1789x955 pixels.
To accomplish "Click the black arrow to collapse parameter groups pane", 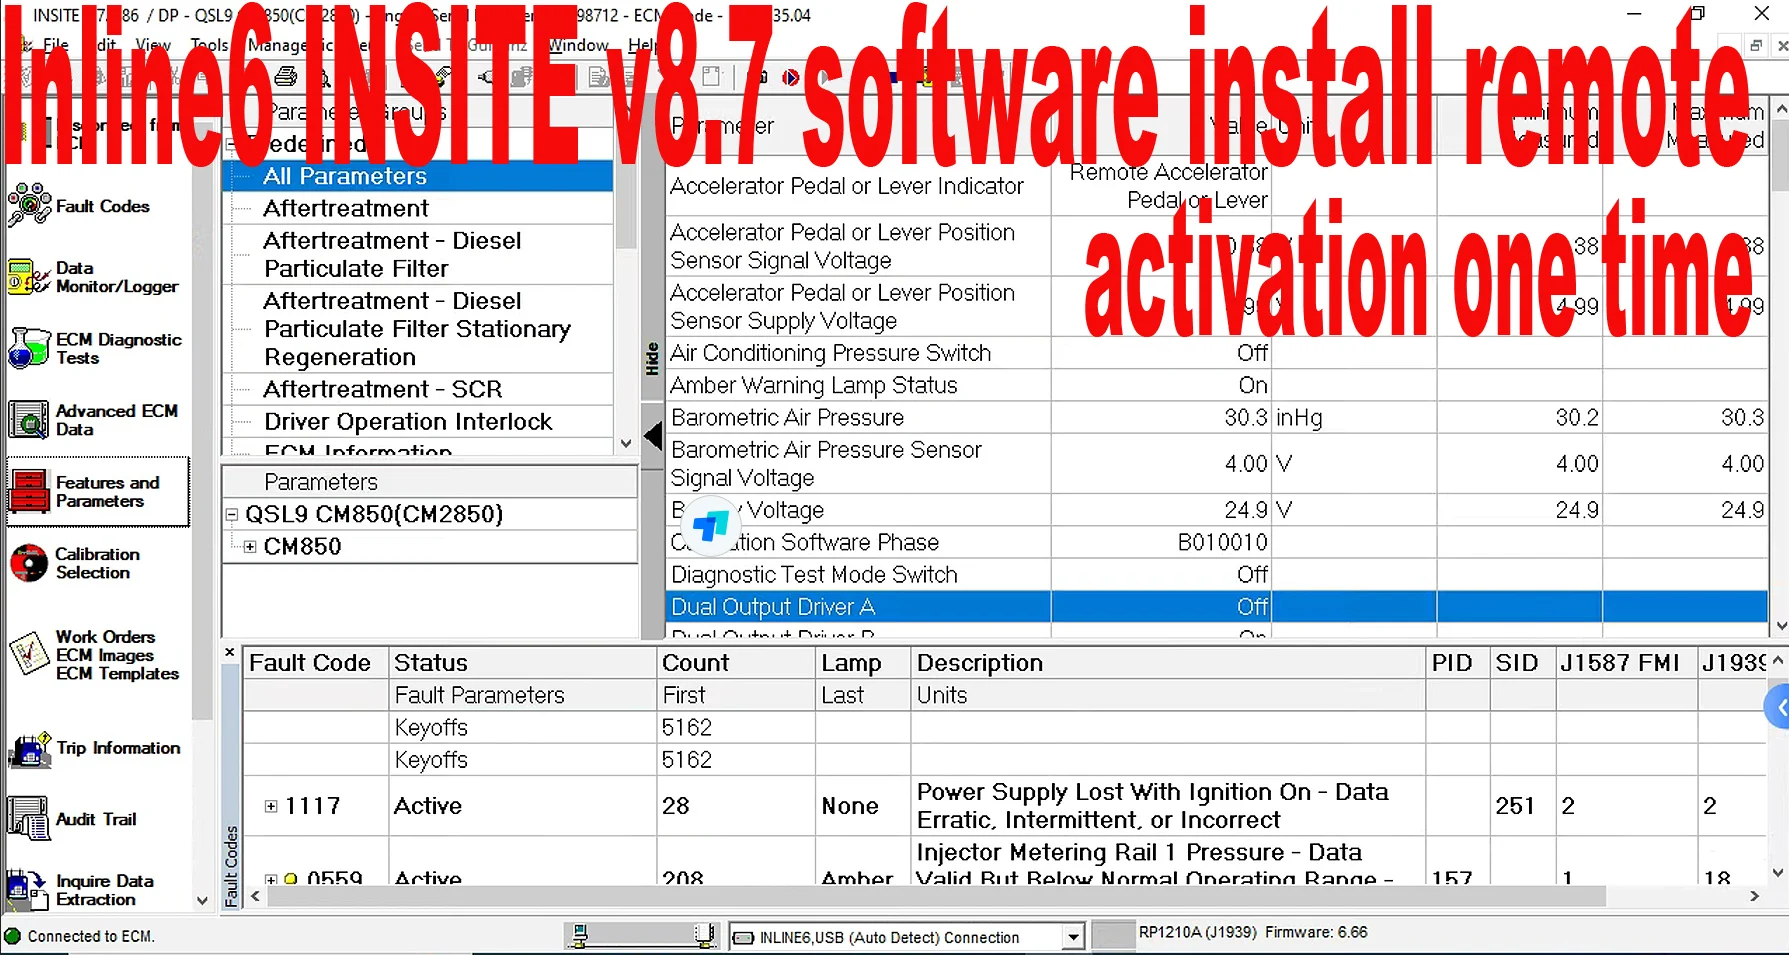I will (652, 436).
